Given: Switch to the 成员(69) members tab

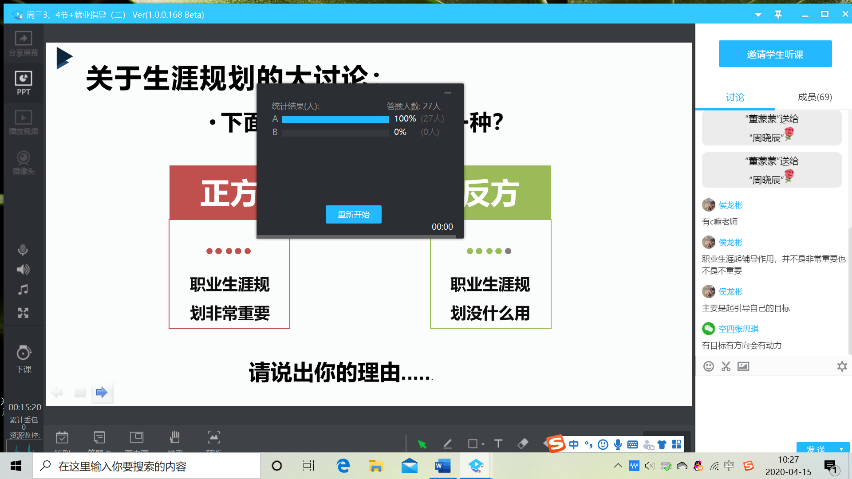Looking at the screenshot, I should click(x=814, y=97).
